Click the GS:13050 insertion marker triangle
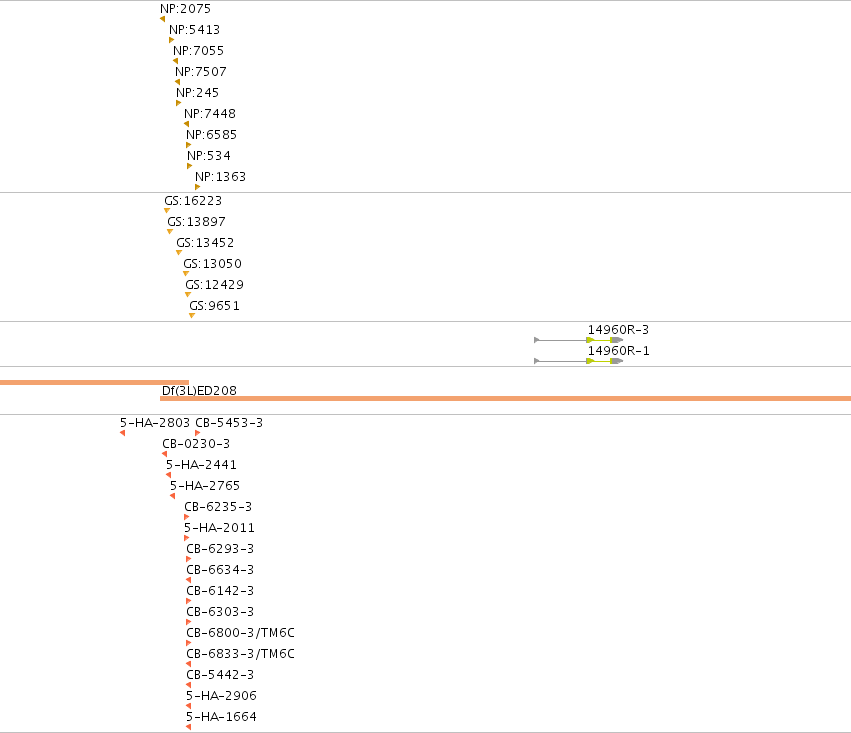 coord(186,273)
